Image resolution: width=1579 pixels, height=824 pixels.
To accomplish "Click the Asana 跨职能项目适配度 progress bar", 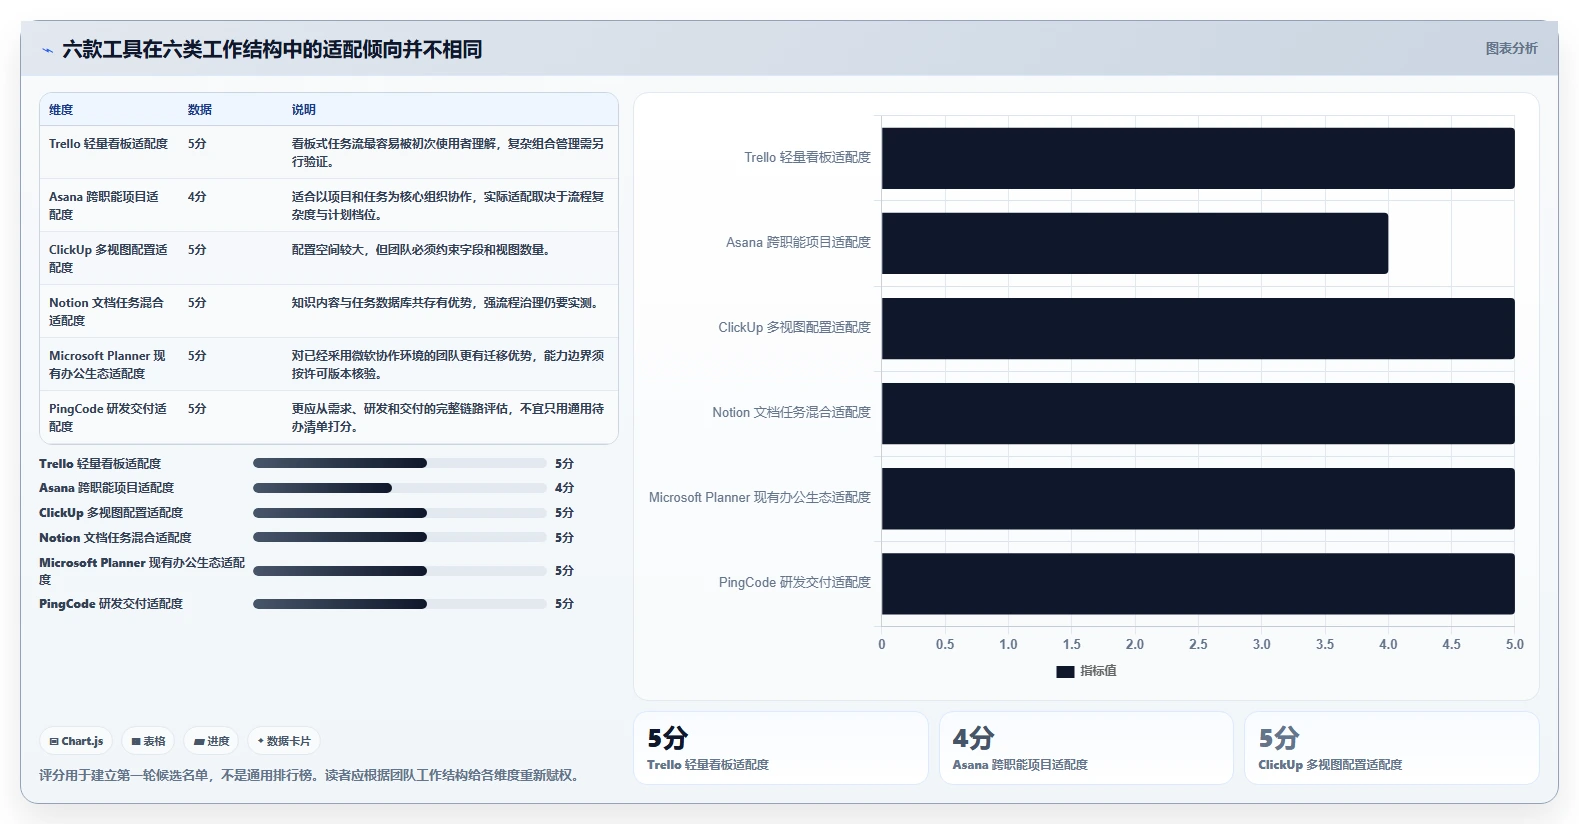I will click(x=400, y=488).
